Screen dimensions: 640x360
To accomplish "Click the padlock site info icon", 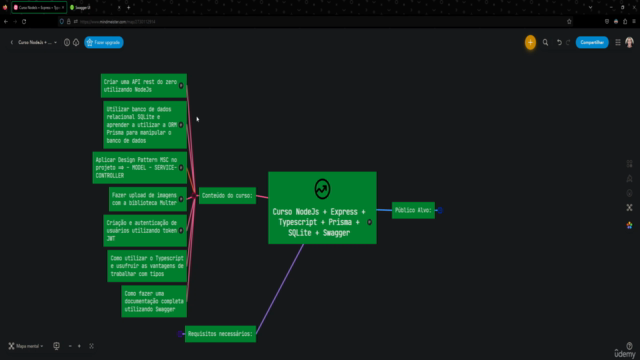I will click(x=69, y=22).
